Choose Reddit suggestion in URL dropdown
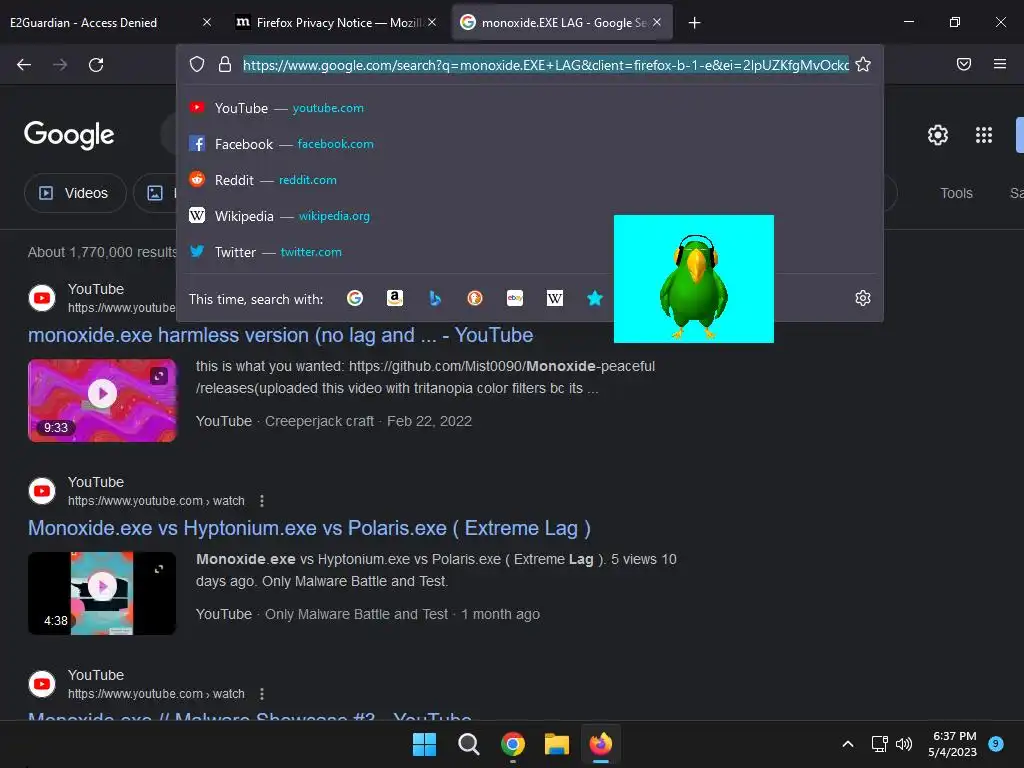Screen dimensions: 1024x768 [x=530, y=180]
